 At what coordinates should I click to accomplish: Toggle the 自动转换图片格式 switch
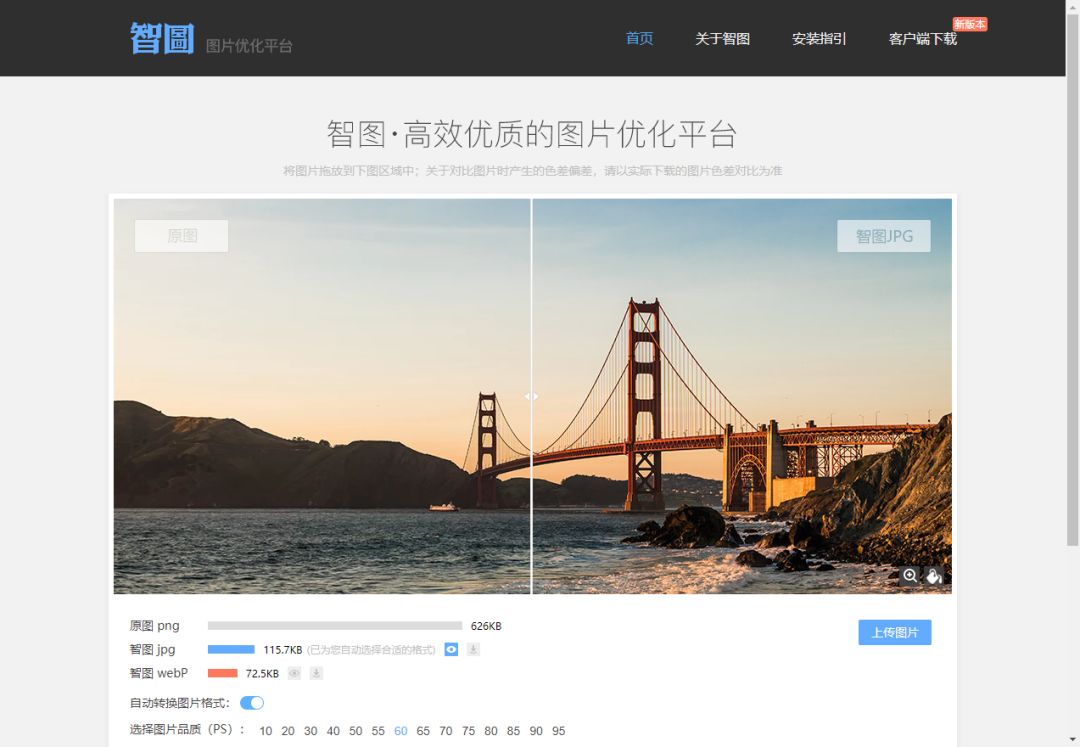(252, 703)
